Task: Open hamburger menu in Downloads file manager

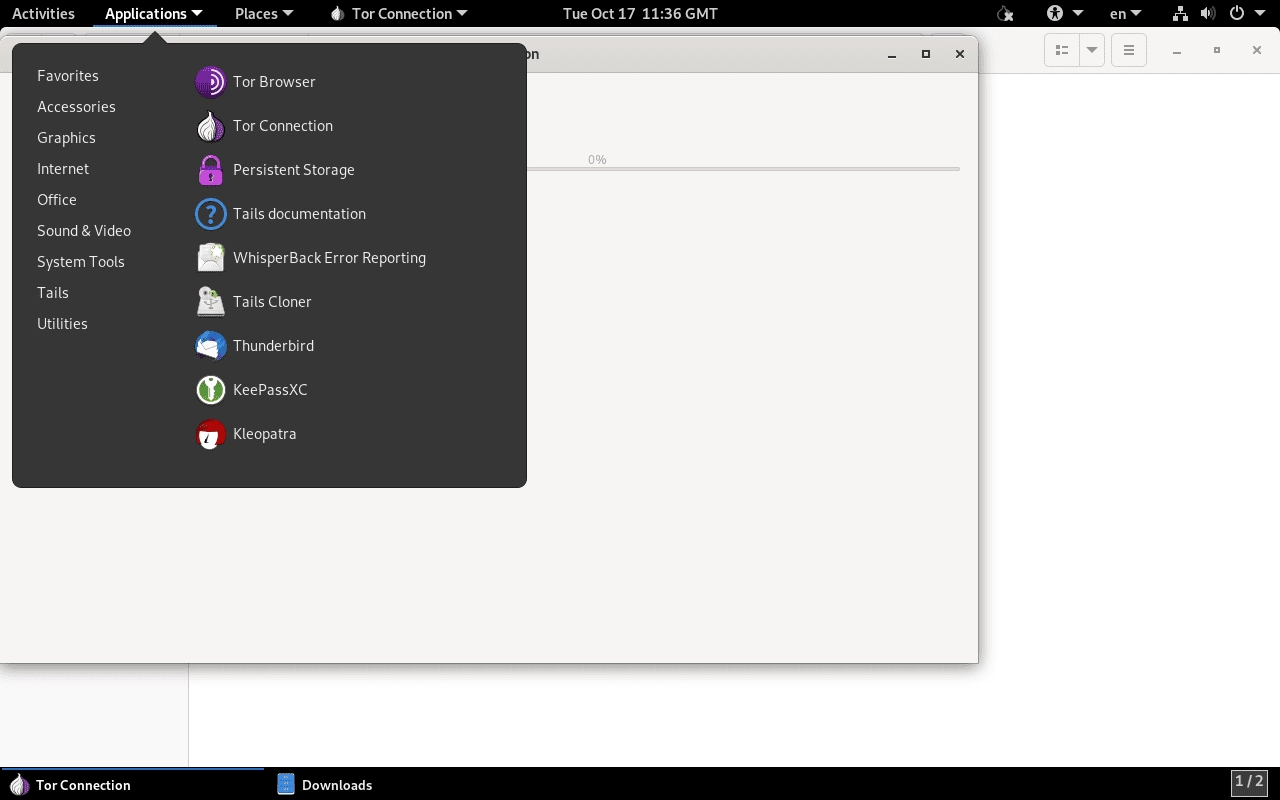Action: pyautogui.click(x=1129, y=50)
